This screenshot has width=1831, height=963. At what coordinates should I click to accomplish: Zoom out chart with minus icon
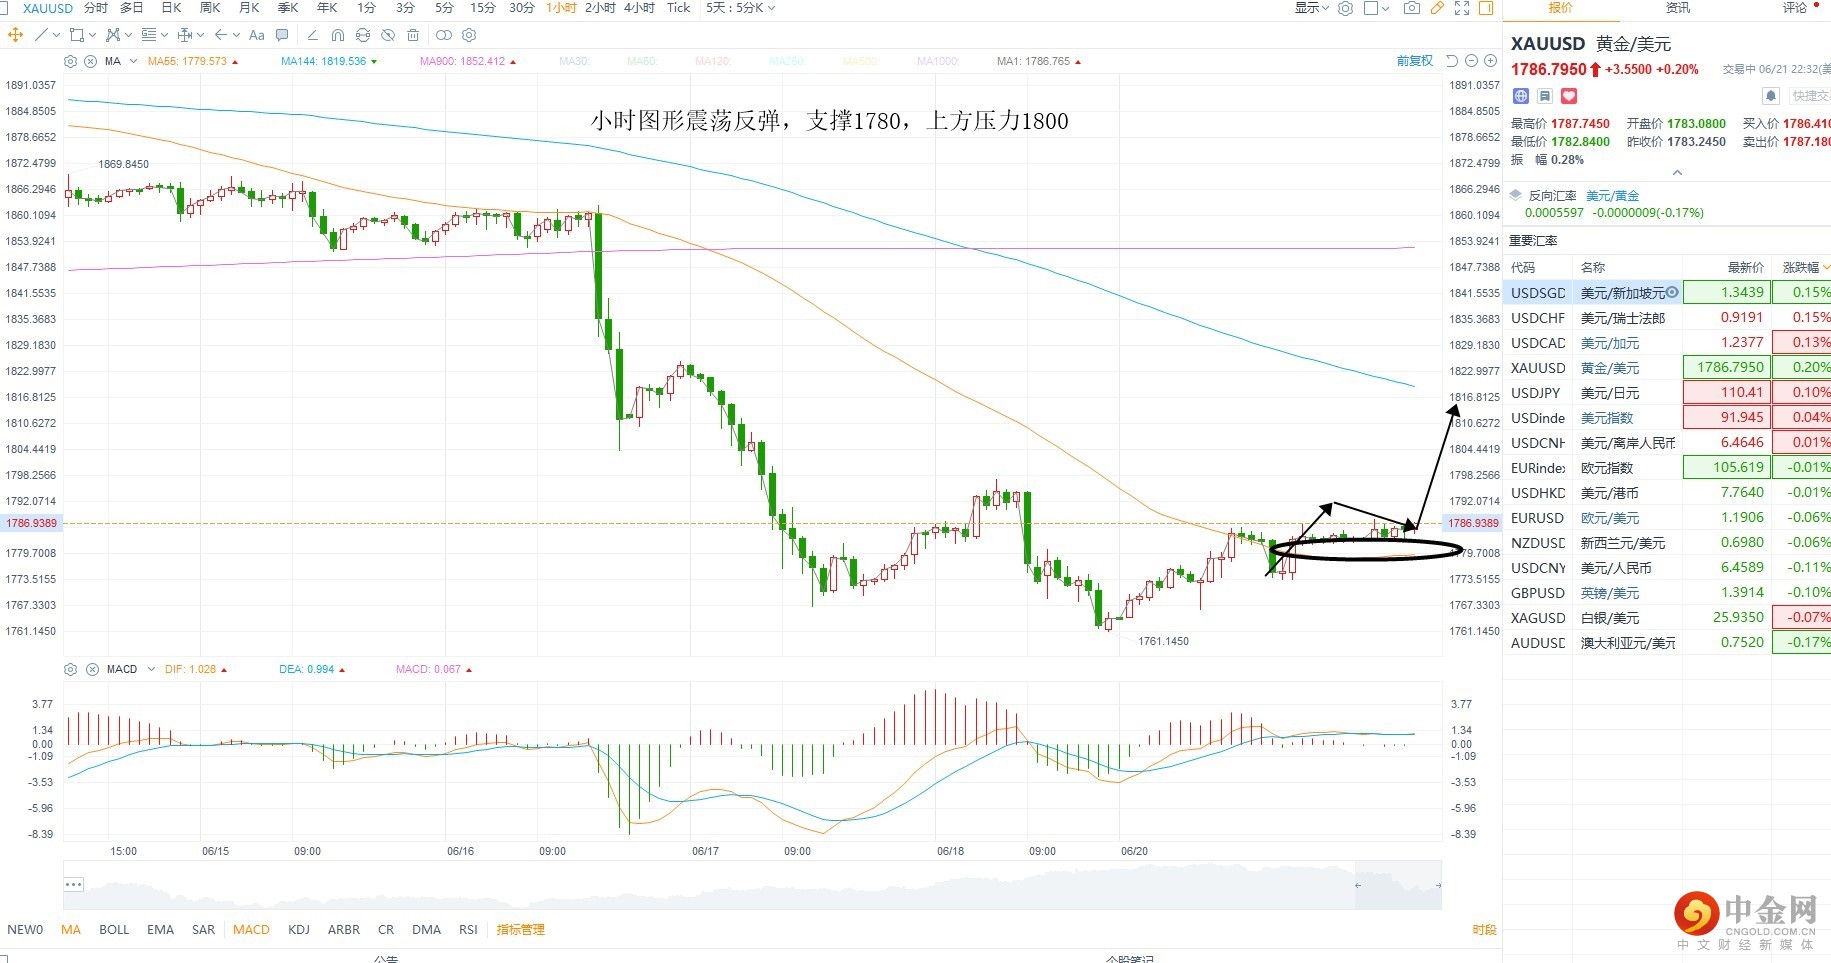point(1471,61)
